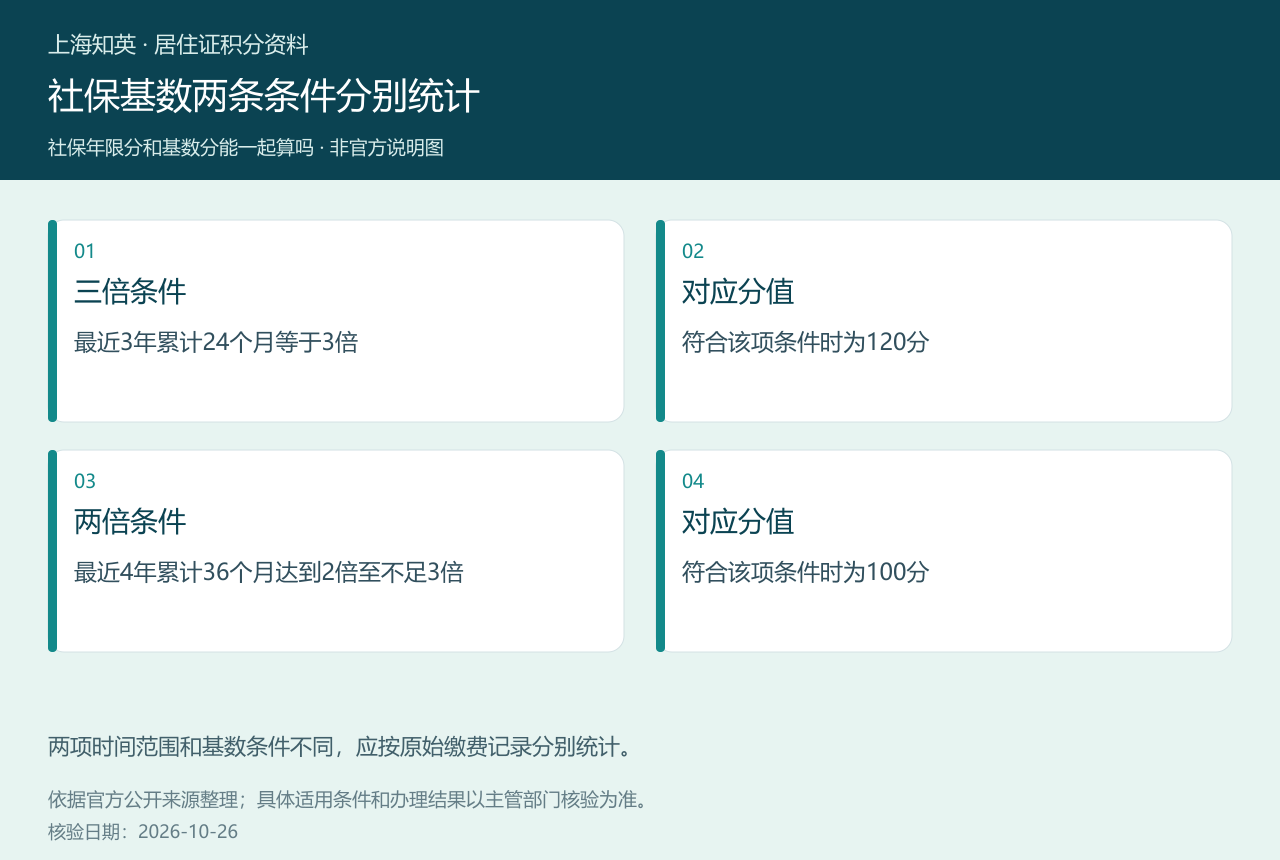Screen dimensions: 1280x860
Task: Select the title "社保基数两条条件分别统计"
Action: coord(264,97)
